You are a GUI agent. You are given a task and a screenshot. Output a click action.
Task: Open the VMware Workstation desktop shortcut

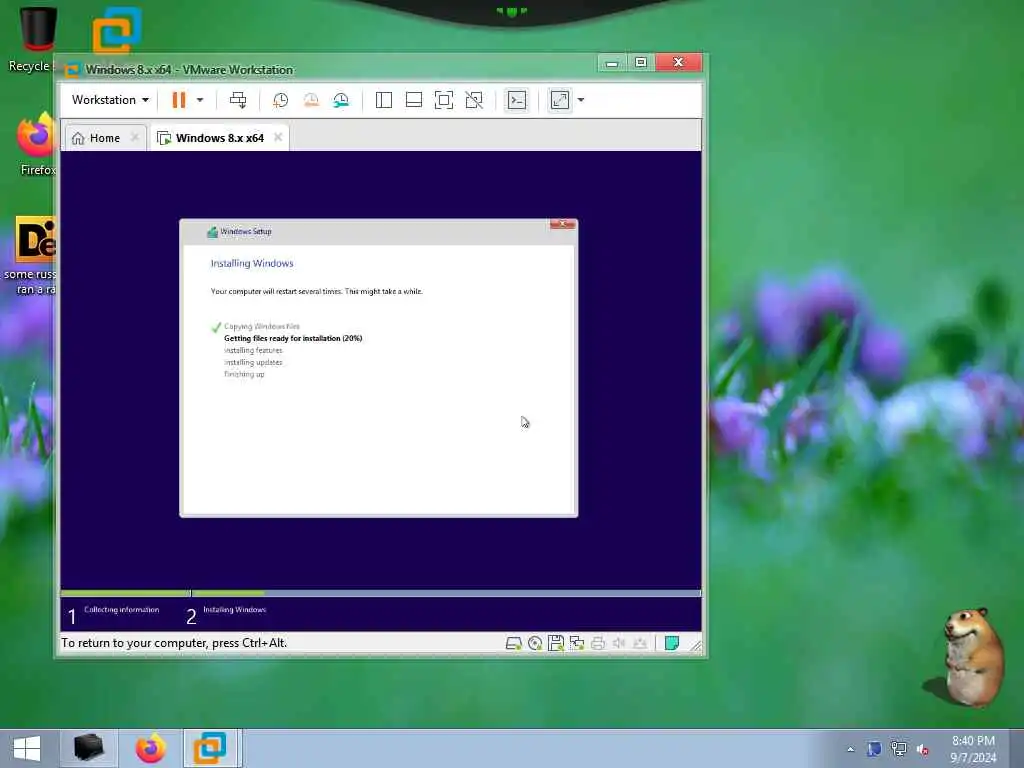coord(117,30)
